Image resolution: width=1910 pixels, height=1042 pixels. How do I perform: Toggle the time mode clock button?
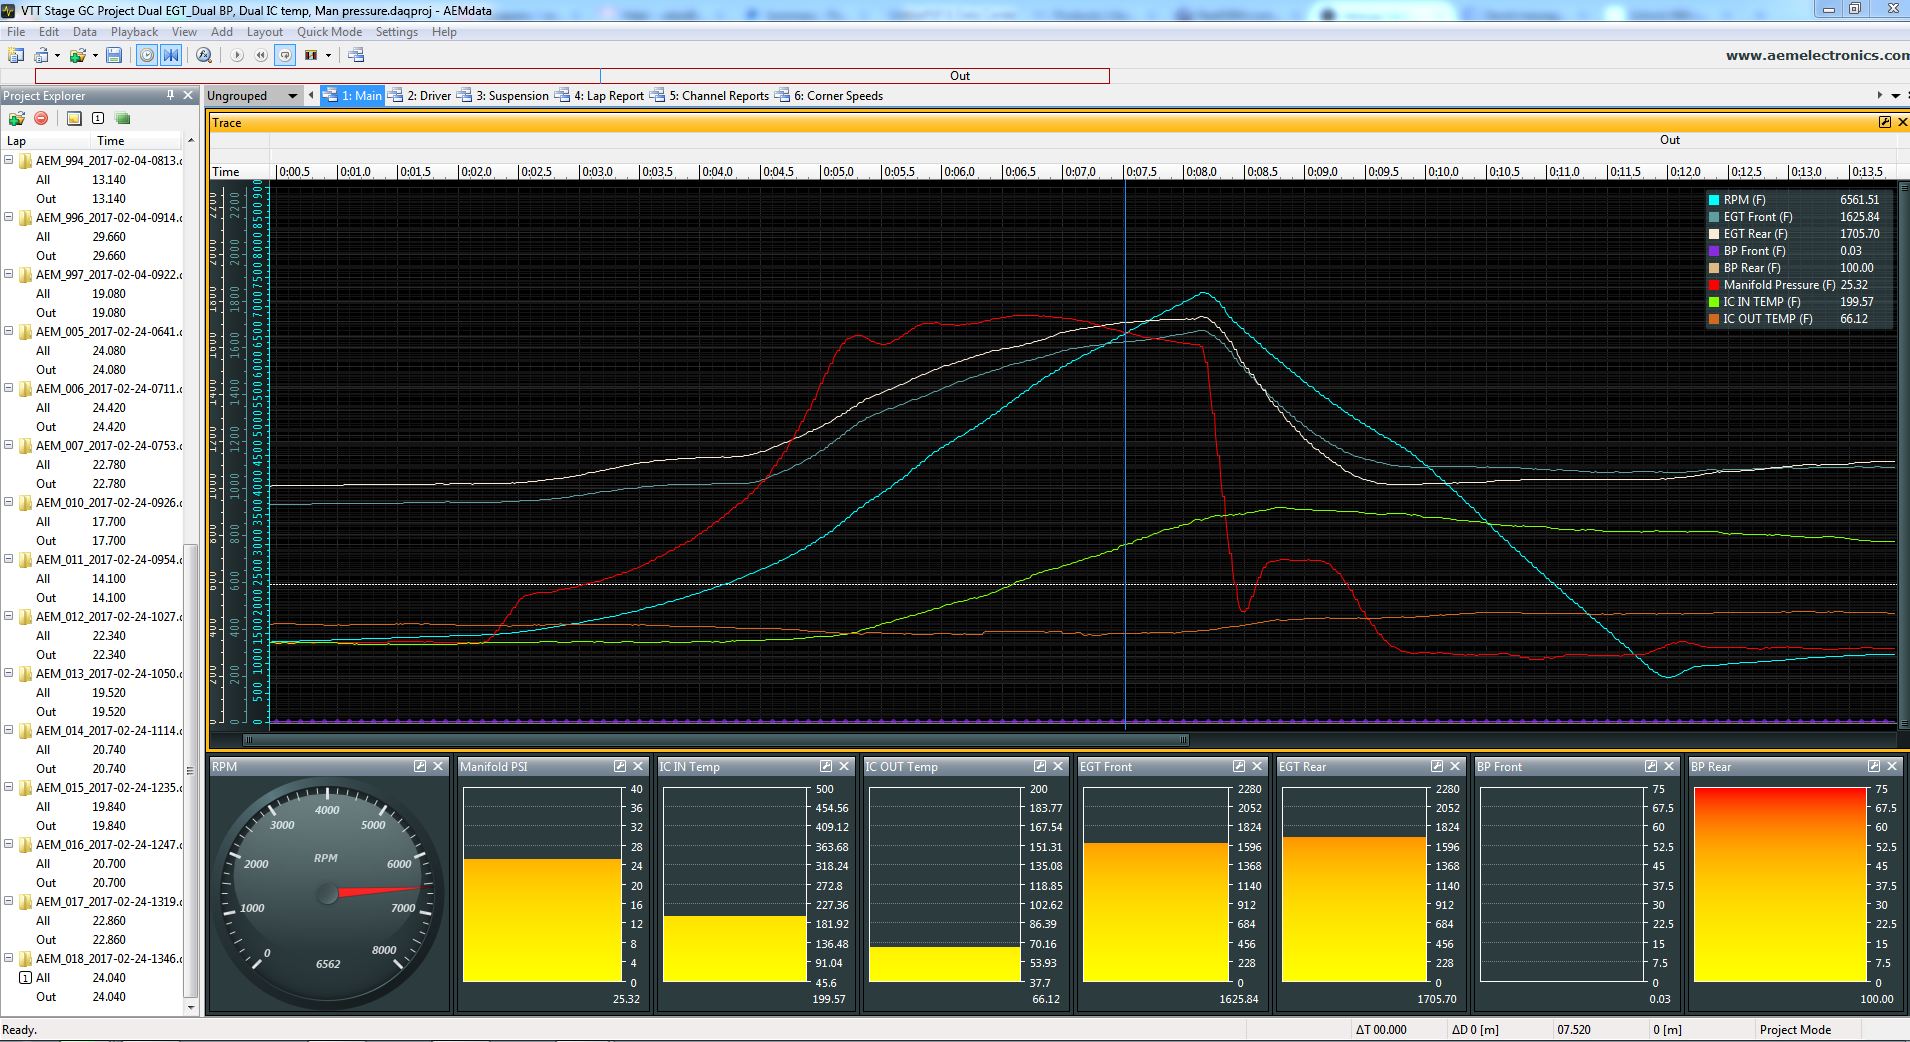[147, 55]
